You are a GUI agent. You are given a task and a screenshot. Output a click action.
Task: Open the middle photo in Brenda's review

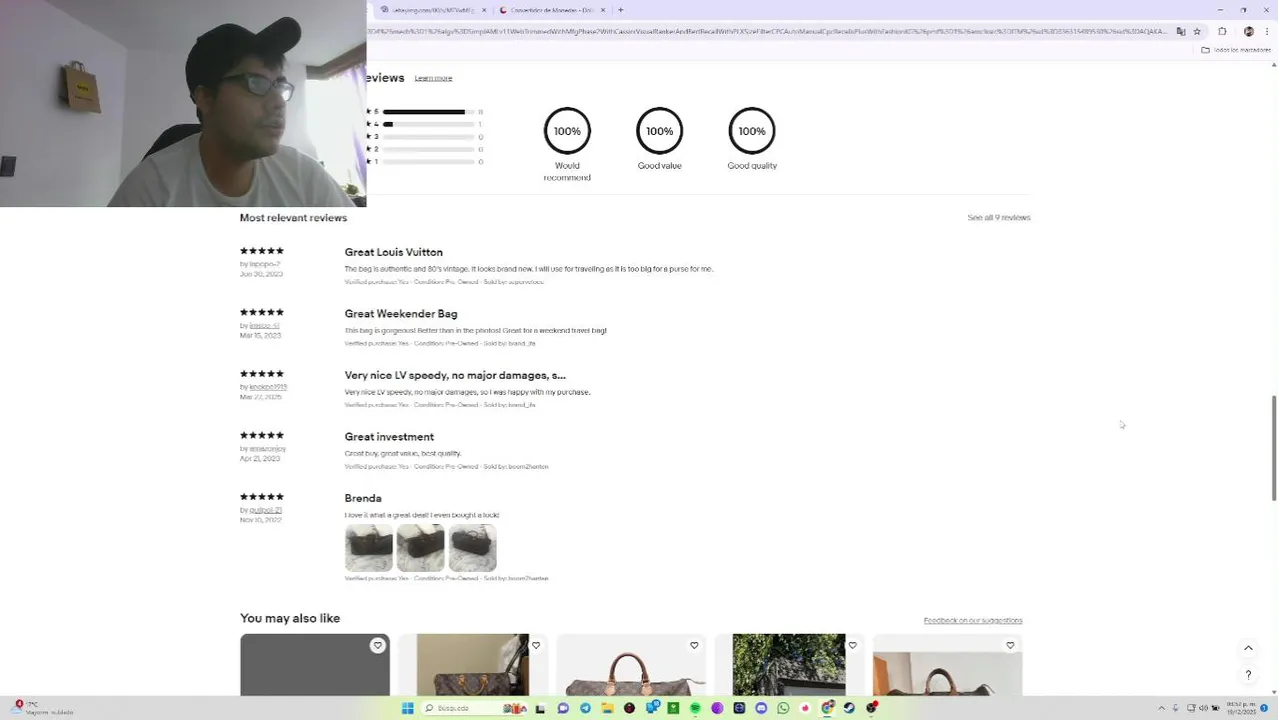coord(421,548)
